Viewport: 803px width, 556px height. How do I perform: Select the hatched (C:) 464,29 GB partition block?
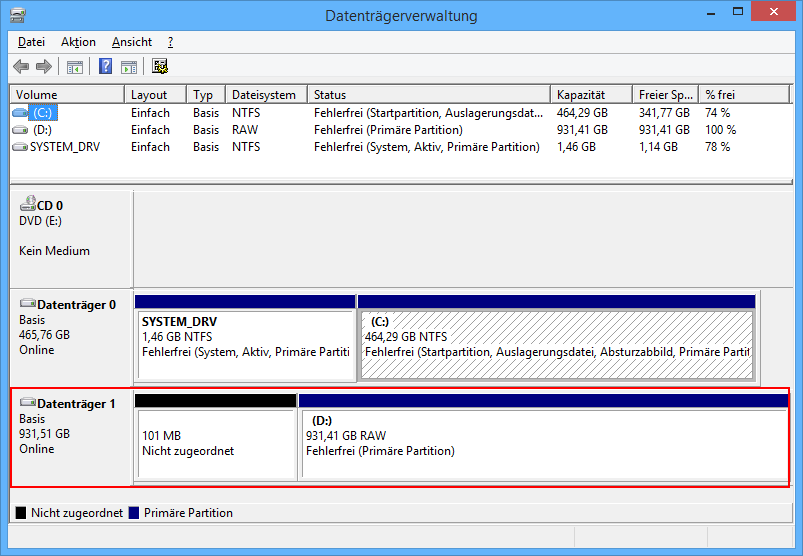point(557,339)
